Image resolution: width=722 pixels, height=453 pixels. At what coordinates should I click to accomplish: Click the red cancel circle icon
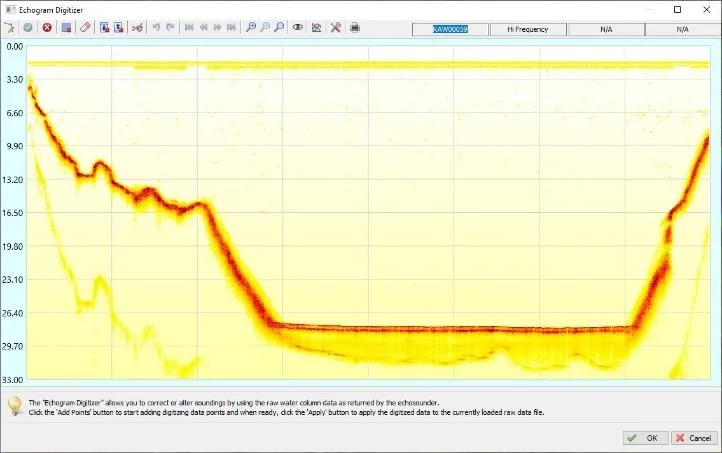pyautogui.click(x=47, y=28)
